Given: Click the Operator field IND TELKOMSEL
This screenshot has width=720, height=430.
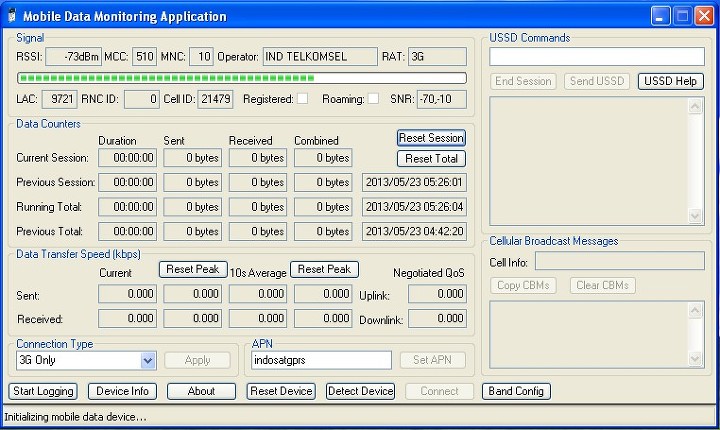Looking at the screenshot, I should (x=320, y=57).
